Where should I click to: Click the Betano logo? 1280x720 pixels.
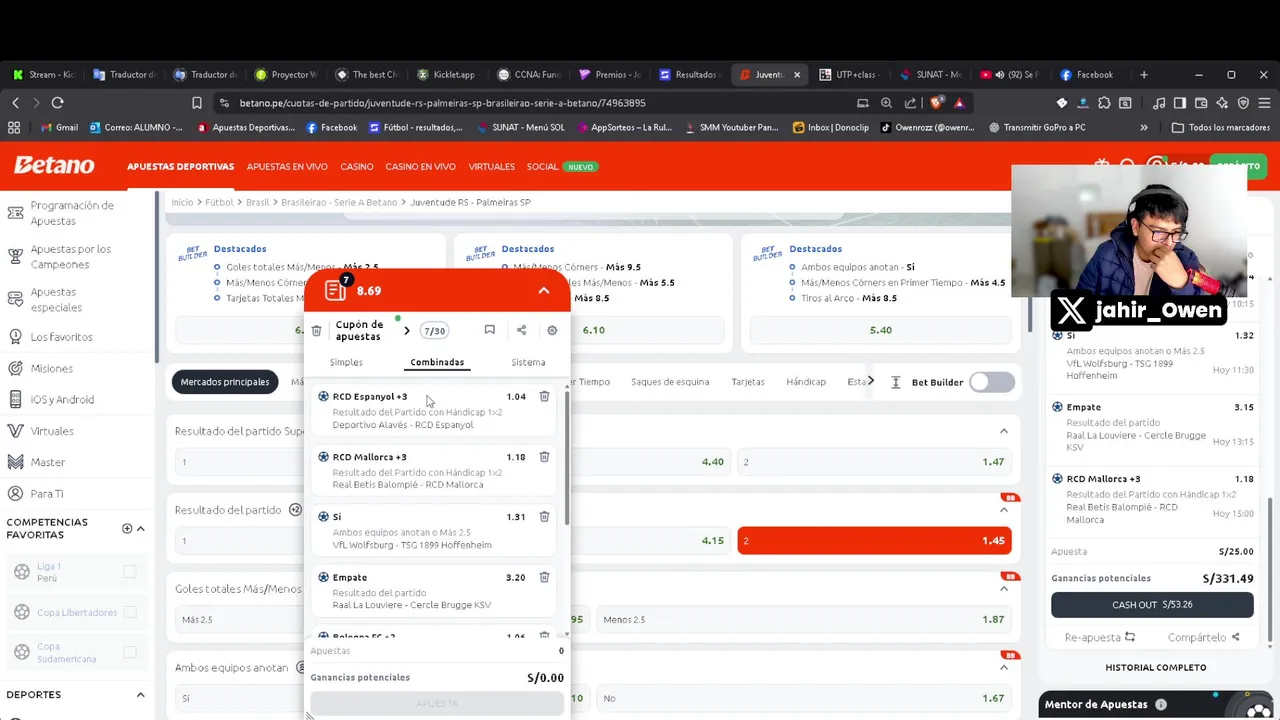pyautogui.click(x=54, y=166)
